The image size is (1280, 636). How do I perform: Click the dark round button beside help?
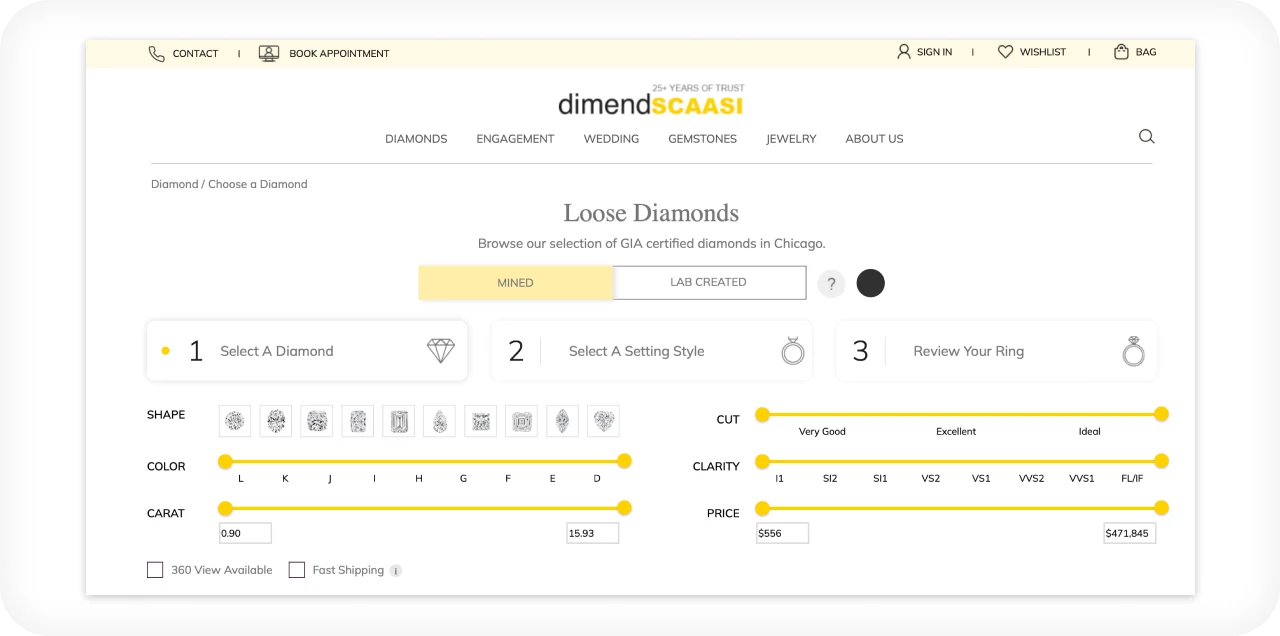coord(871,283)
